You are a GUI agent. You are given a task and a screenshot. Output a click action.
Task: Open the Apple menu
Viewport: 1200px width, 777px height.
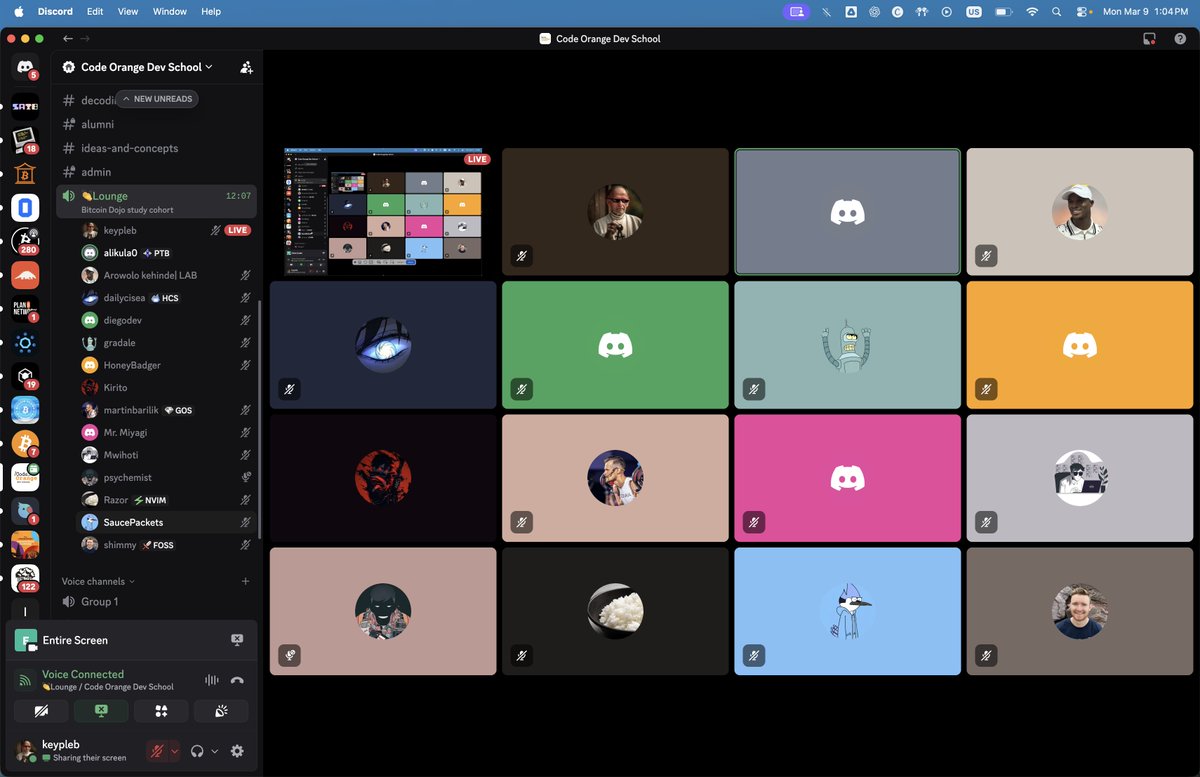[x=18, y=12]
